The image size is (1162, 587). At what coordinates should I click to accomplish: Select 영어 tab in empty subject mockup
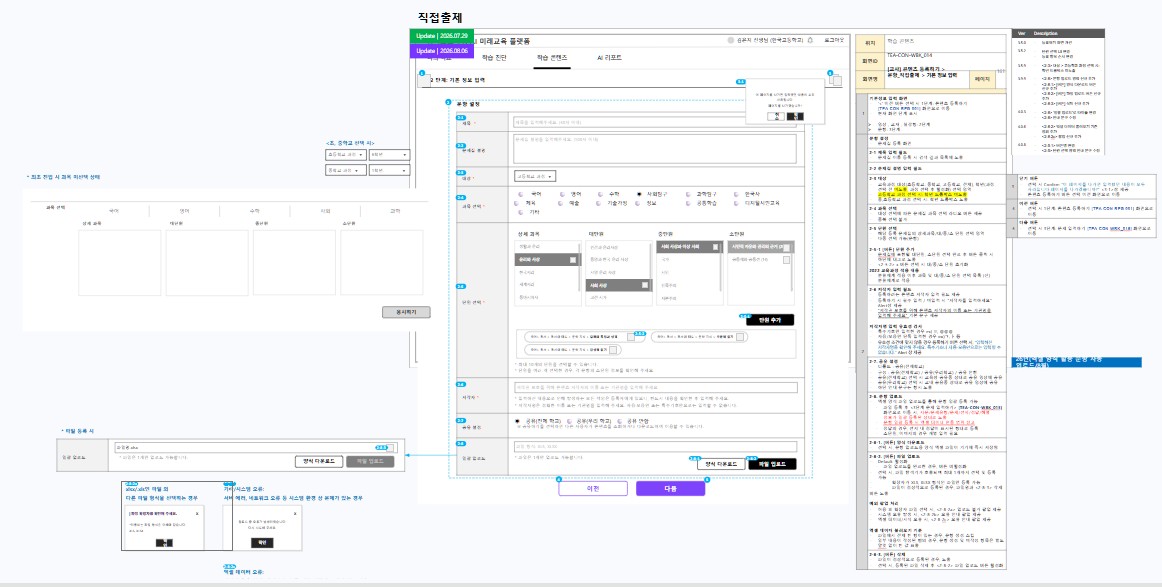point(183,210)
